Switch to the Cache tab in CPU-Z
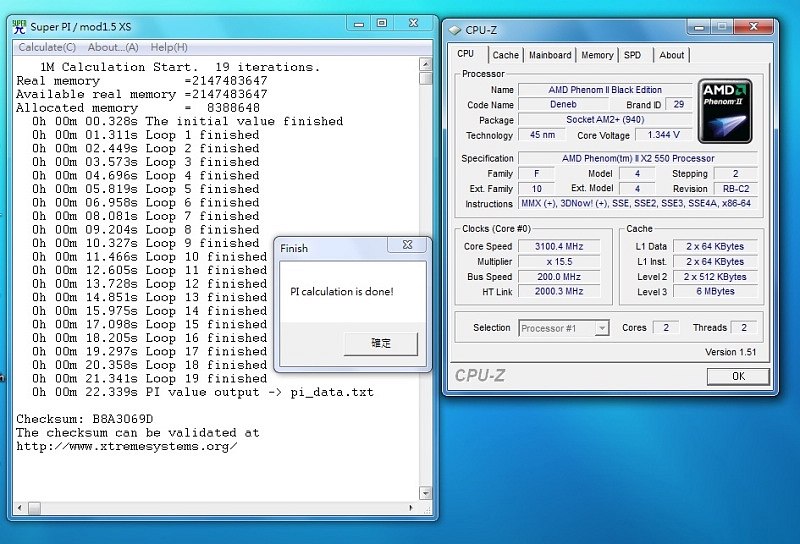The height and width of the screenshot is (544, 800). pyautogui.click(x=506, y=55)
